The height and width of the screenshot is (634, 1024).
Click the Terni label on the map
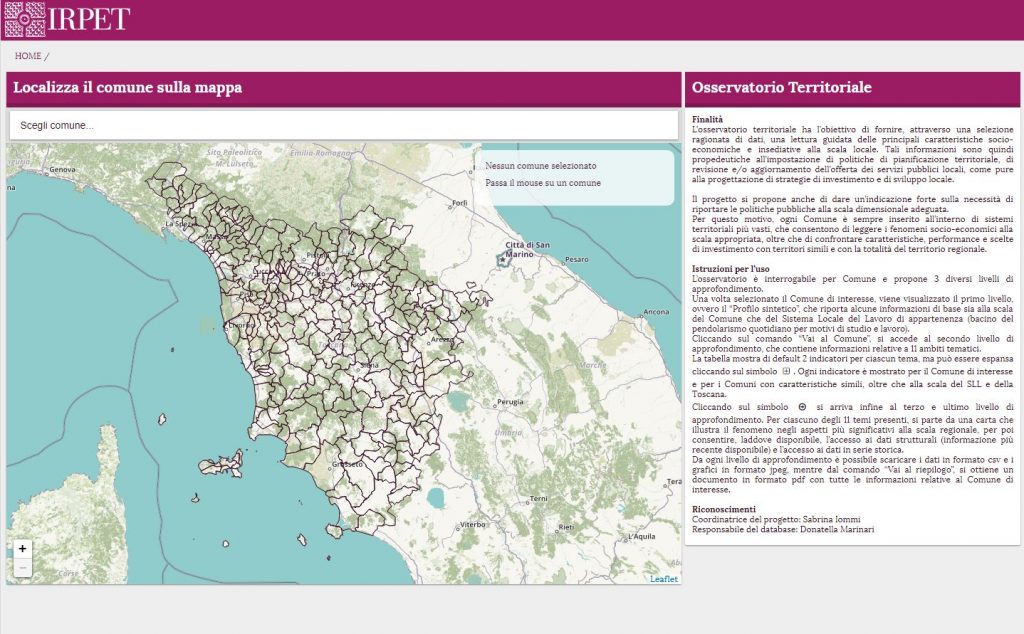tap(539, 499)
